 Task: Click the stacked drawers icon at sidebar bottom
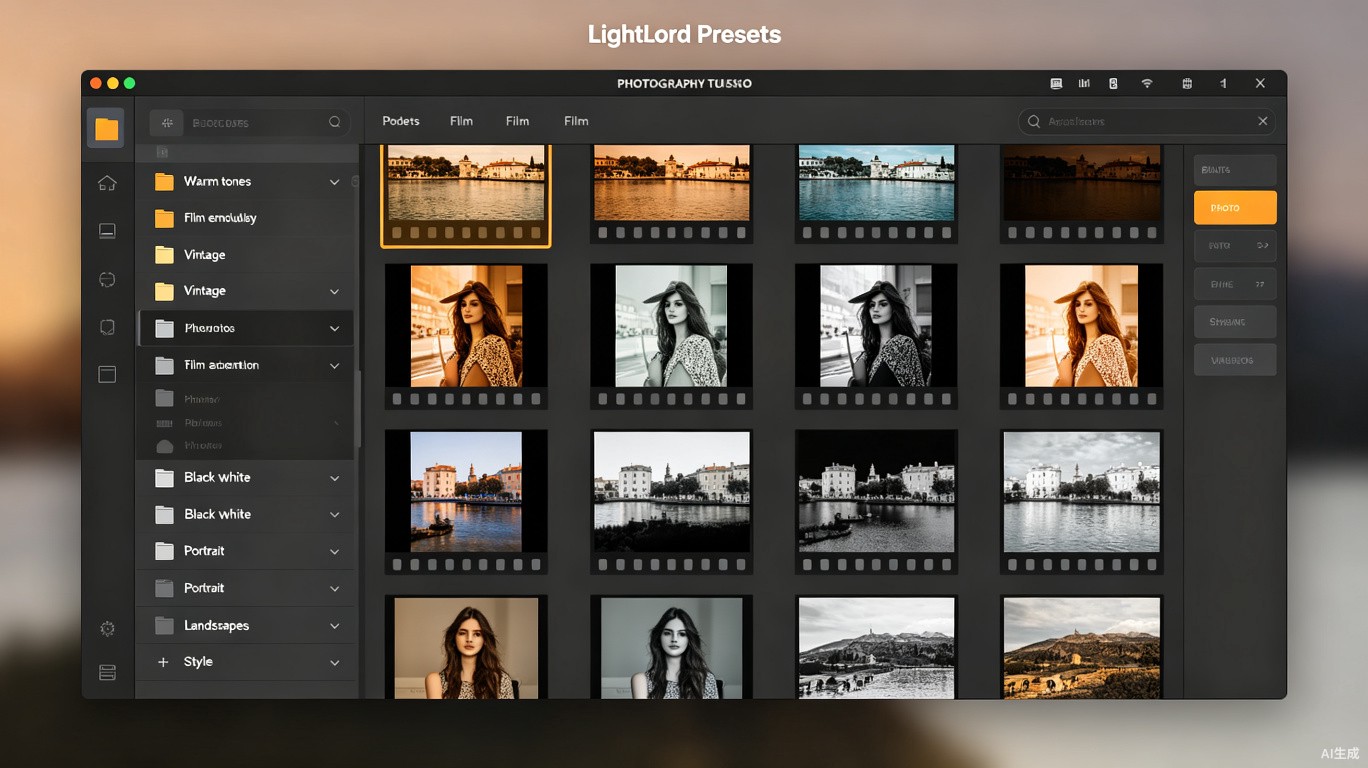[x=107, y=672]
